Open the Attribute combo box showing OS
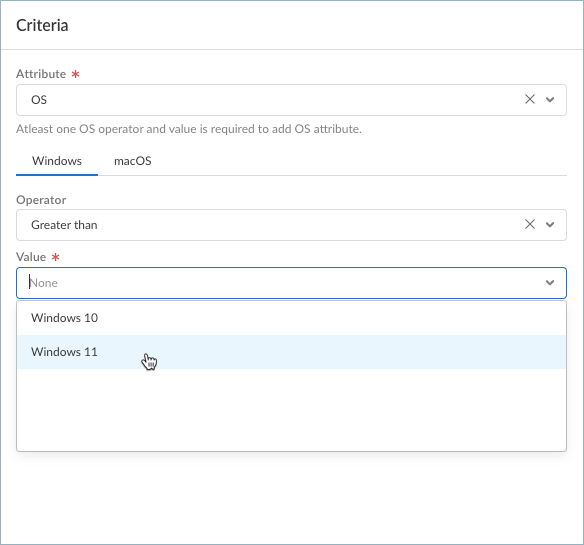 [291, 100]
